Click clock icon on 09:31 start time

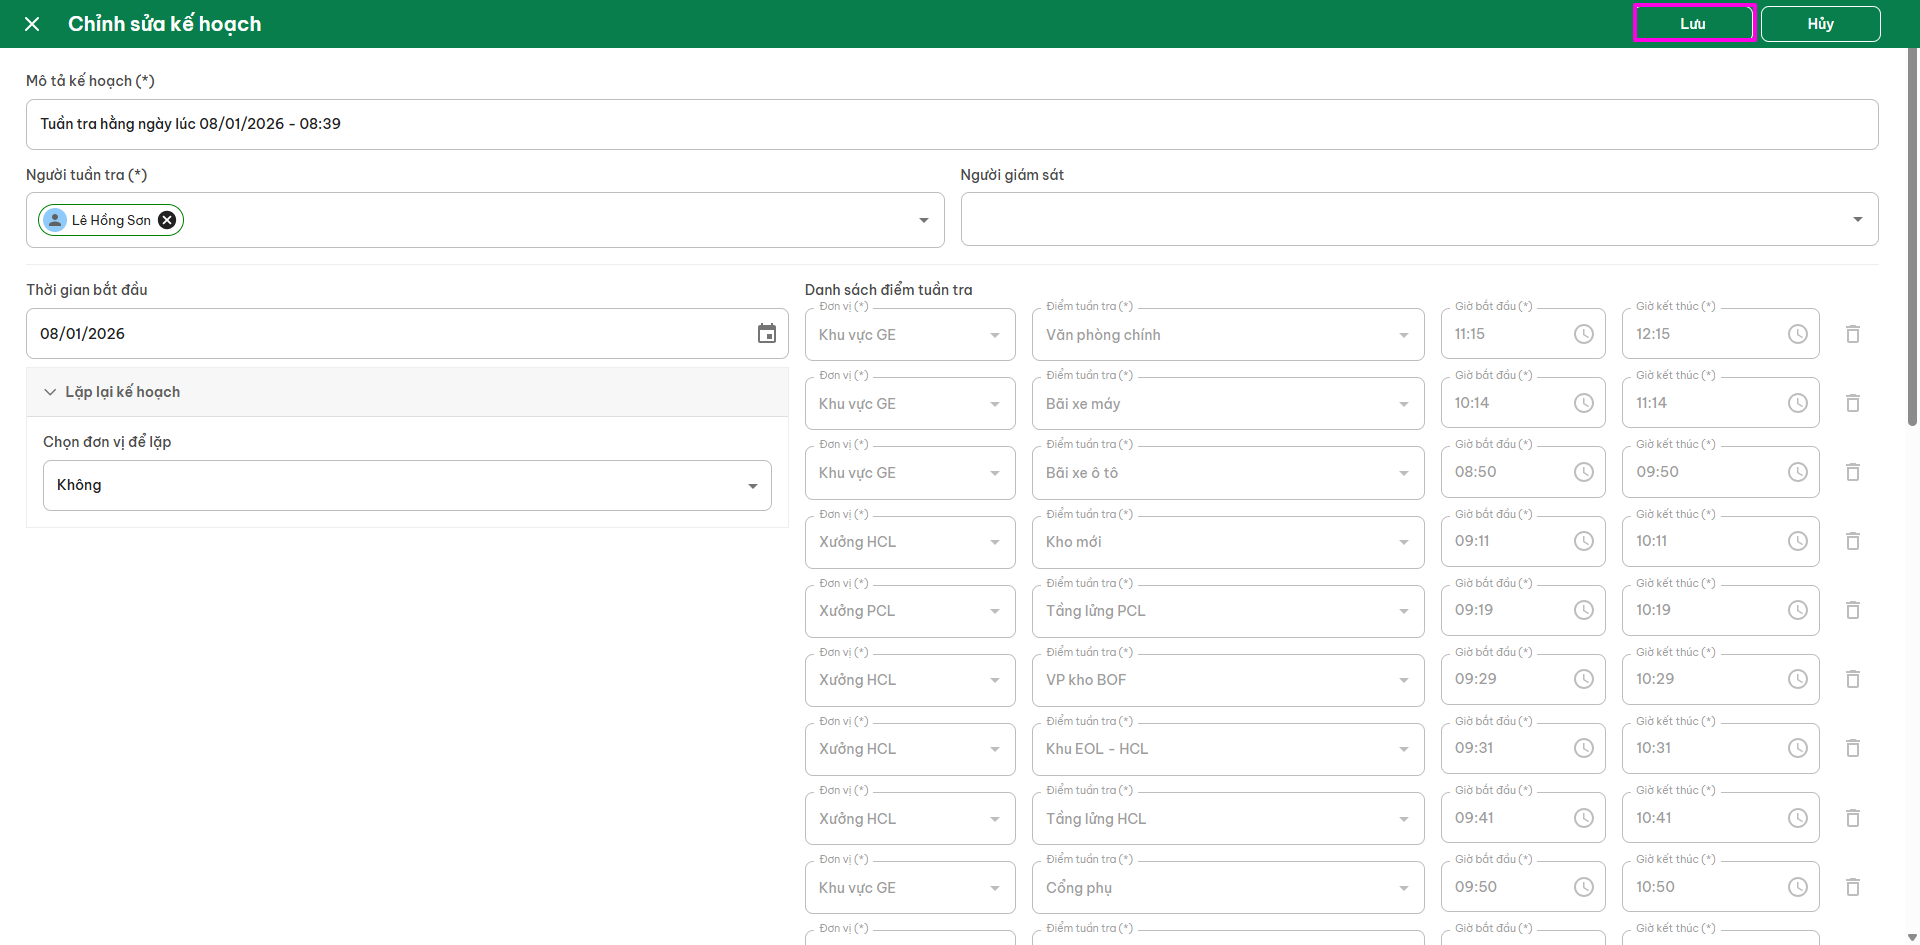(x=1583, y=748)
